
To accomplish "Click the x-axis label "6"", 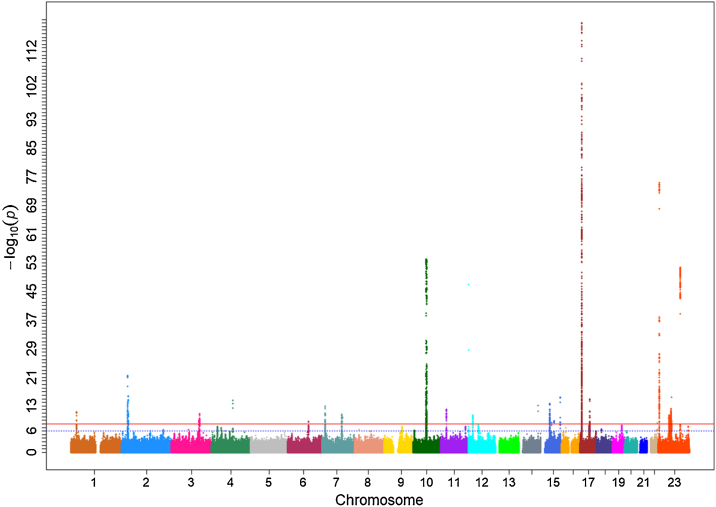I will tap(303, 482).
